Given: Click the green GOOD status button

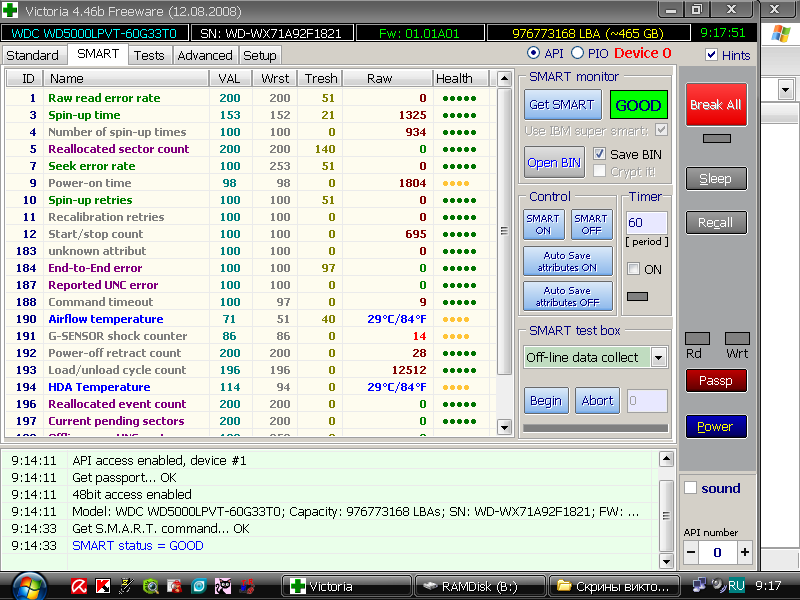Looking at the screenshot, I should [x=638, y=105].
